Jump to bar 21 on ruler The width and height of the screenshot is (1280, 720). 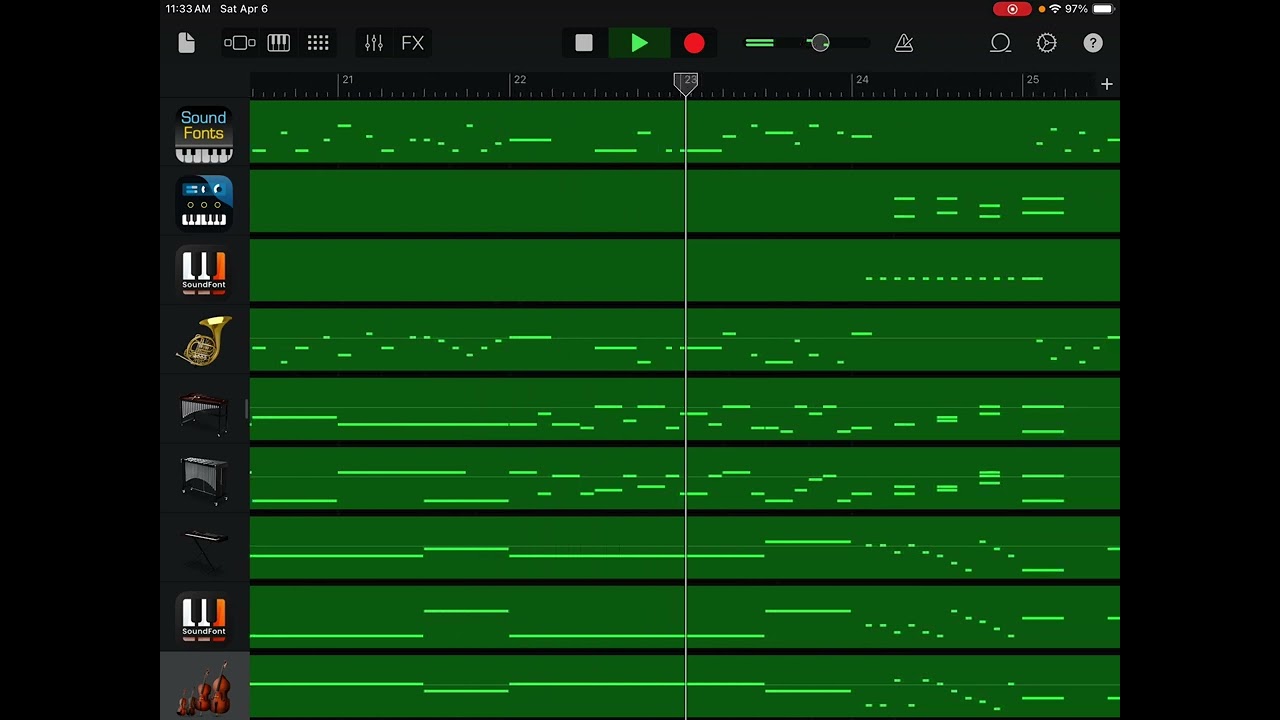pyautogui.click(x=347, y=80)
